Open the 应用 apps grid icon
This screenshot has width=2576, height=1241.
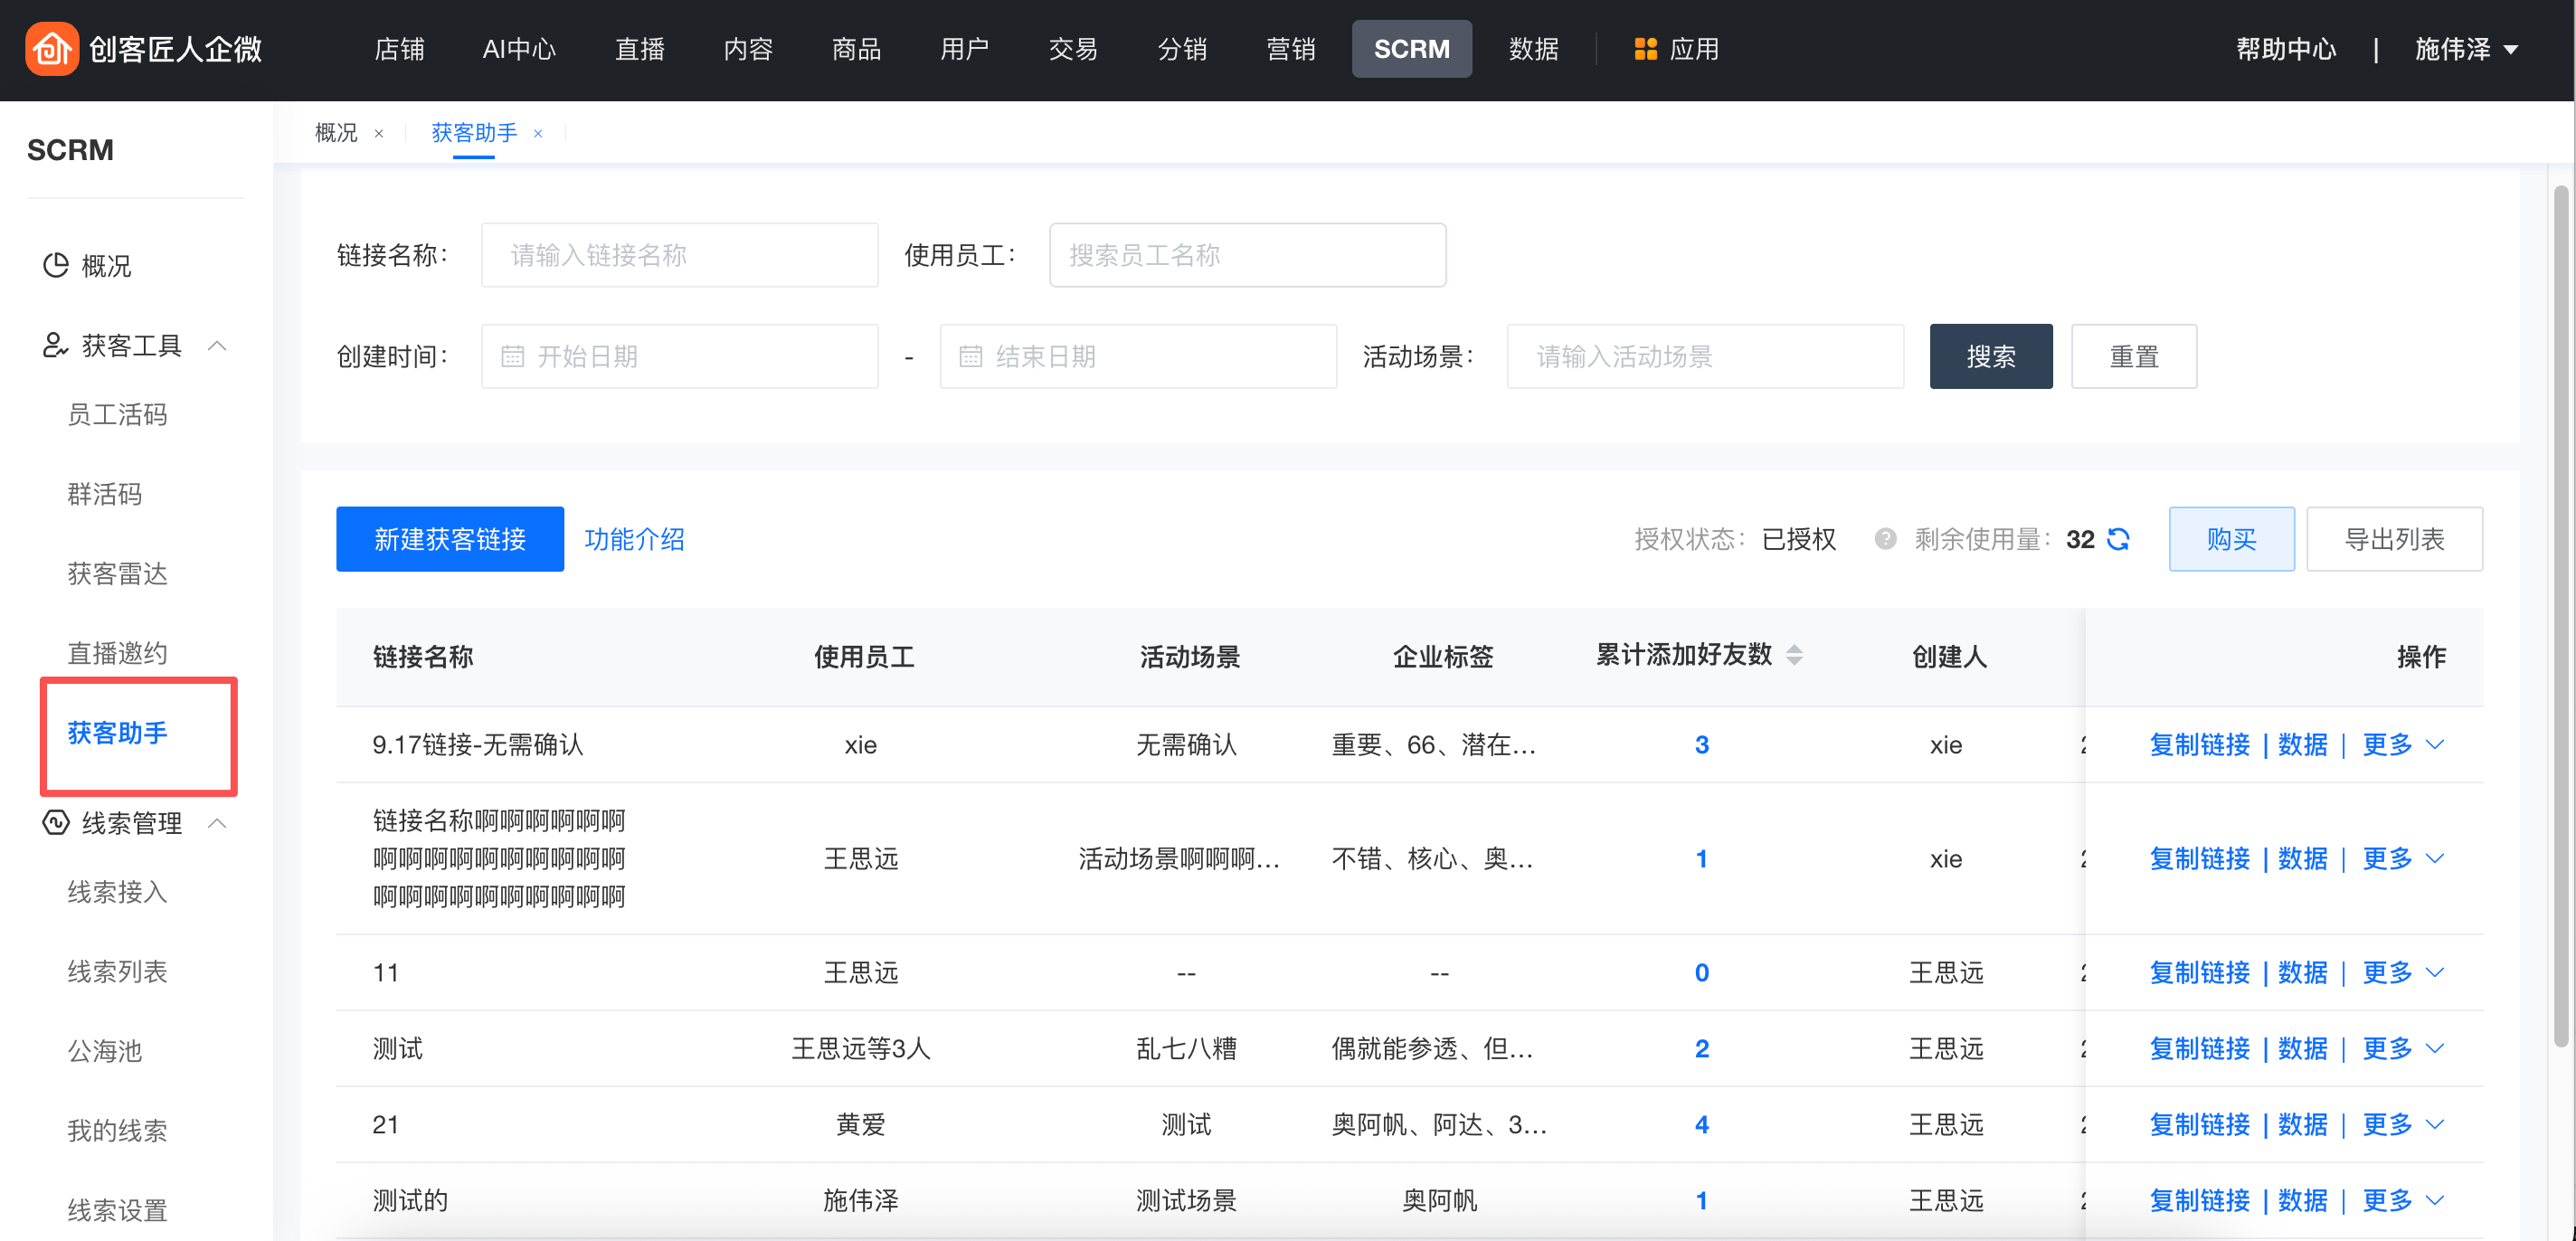pos(1645,49)
